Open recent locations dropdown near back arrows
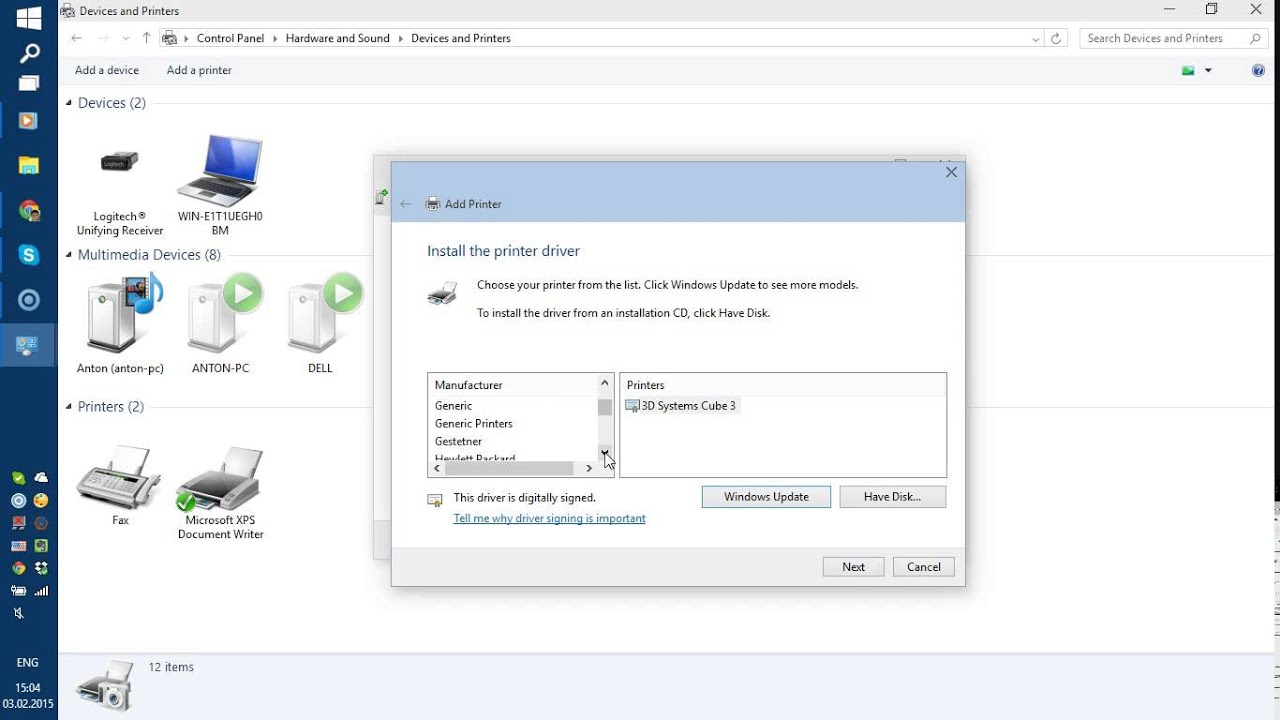This screenshot has height=720, width=1280. [x=125, y=39]
